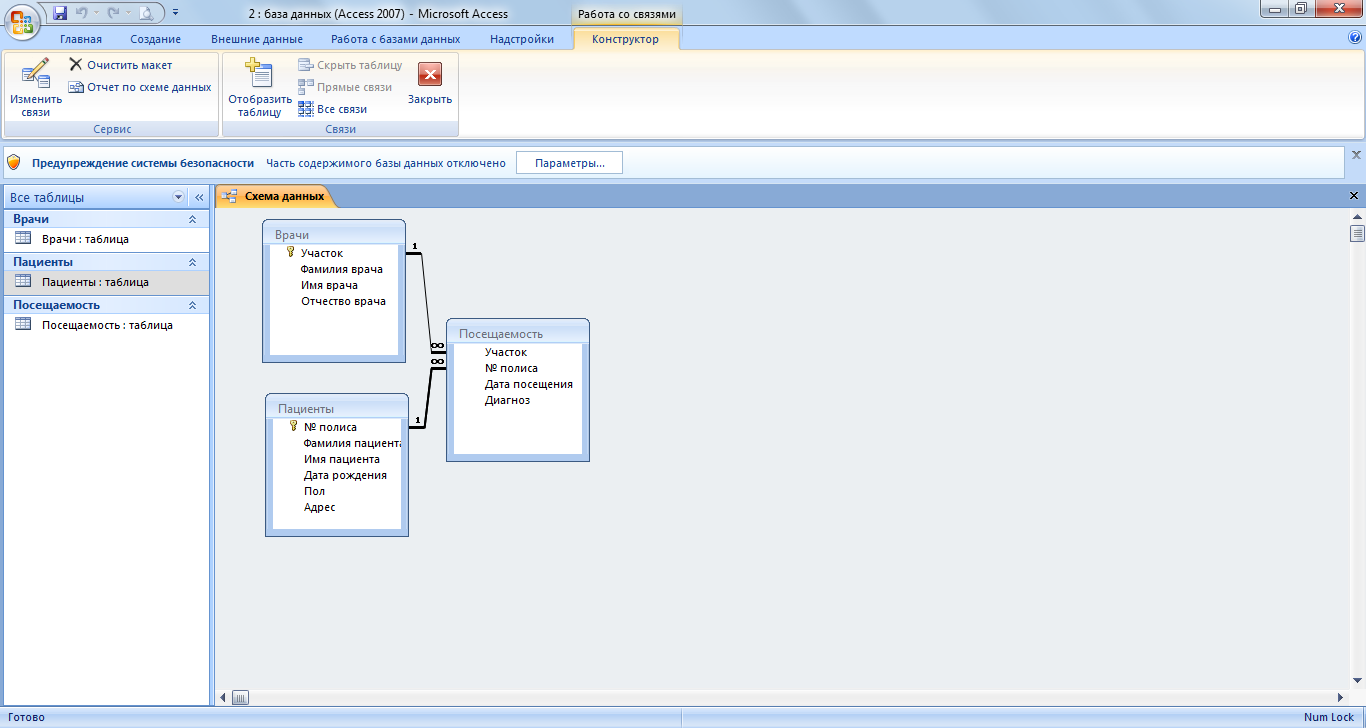Open Посещаемость : таблица in navigation pane
The height and width of the screenshot is (728, 1366).
107,325
